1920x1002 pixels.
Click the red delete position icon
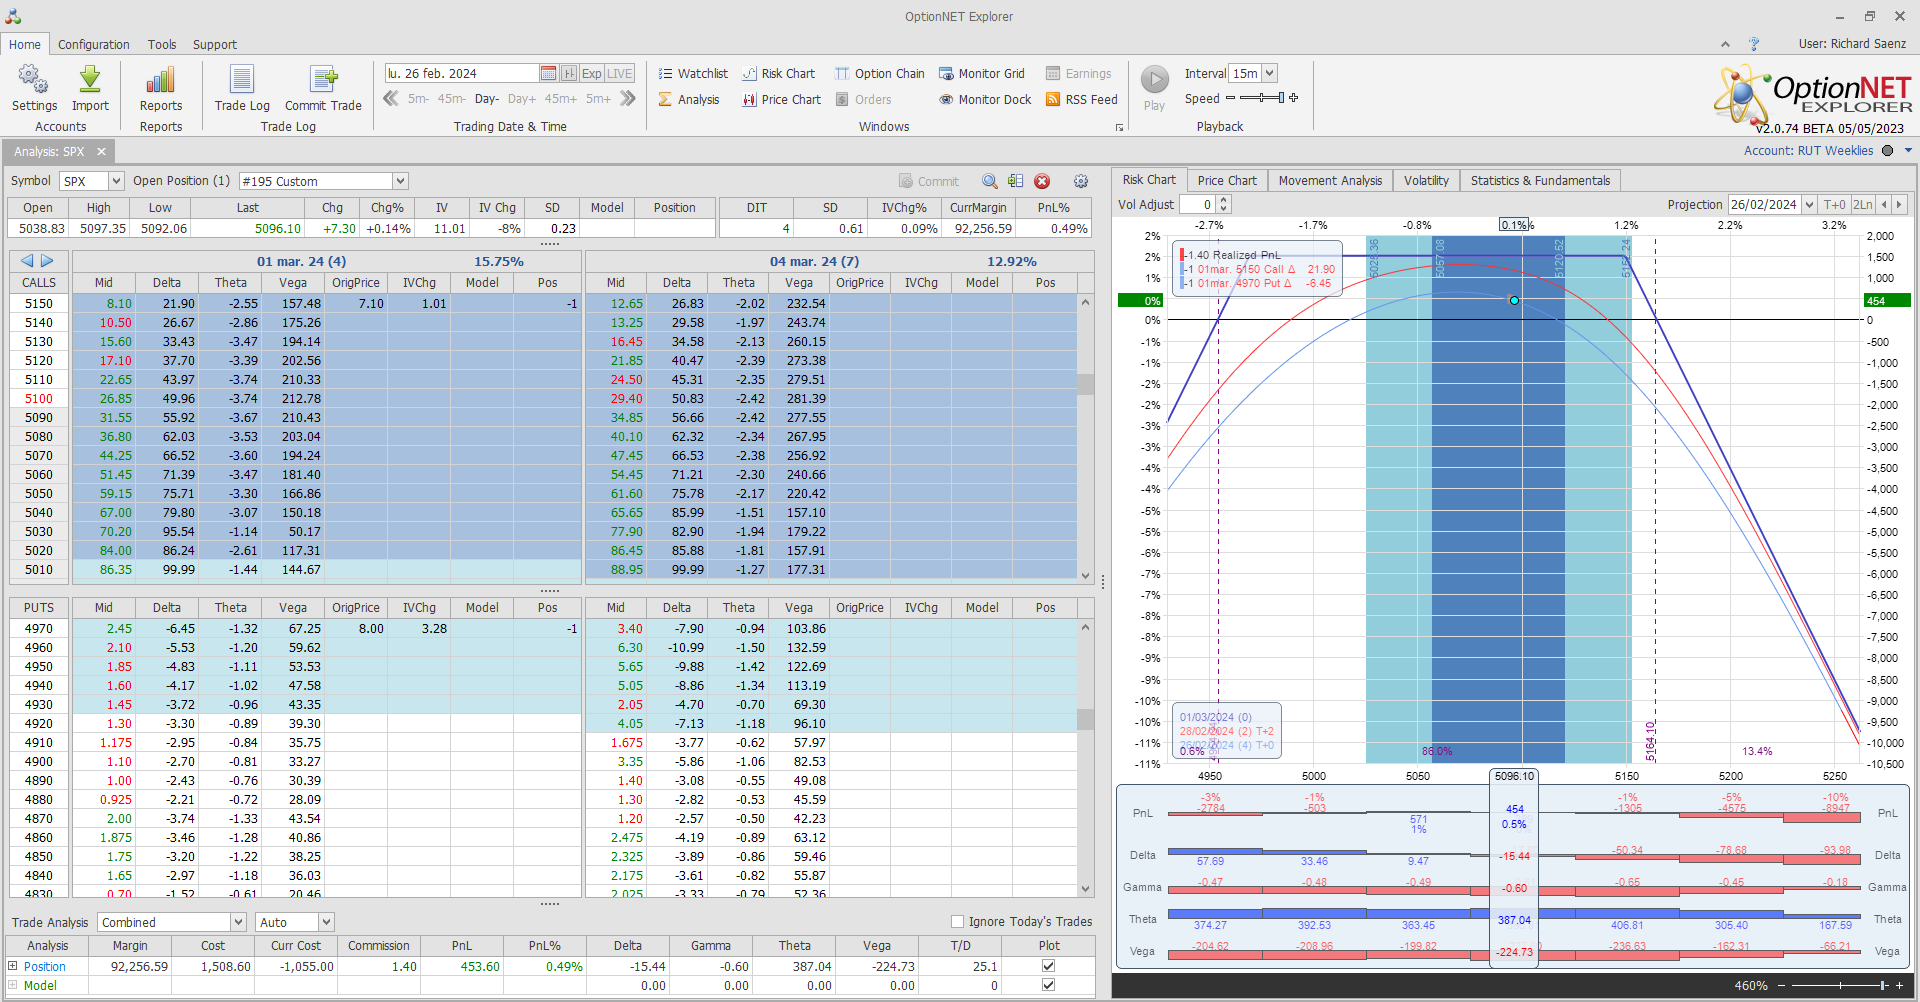(x=1042, y=181)
